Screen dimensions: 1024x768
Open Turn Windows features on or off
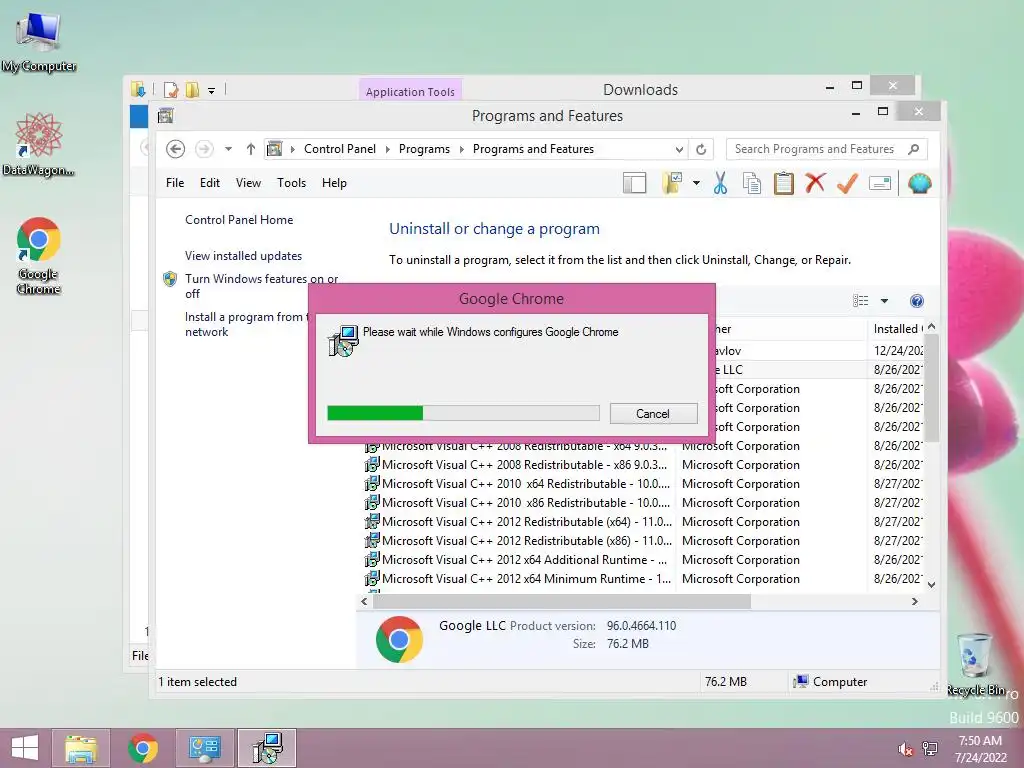(261, 286)
